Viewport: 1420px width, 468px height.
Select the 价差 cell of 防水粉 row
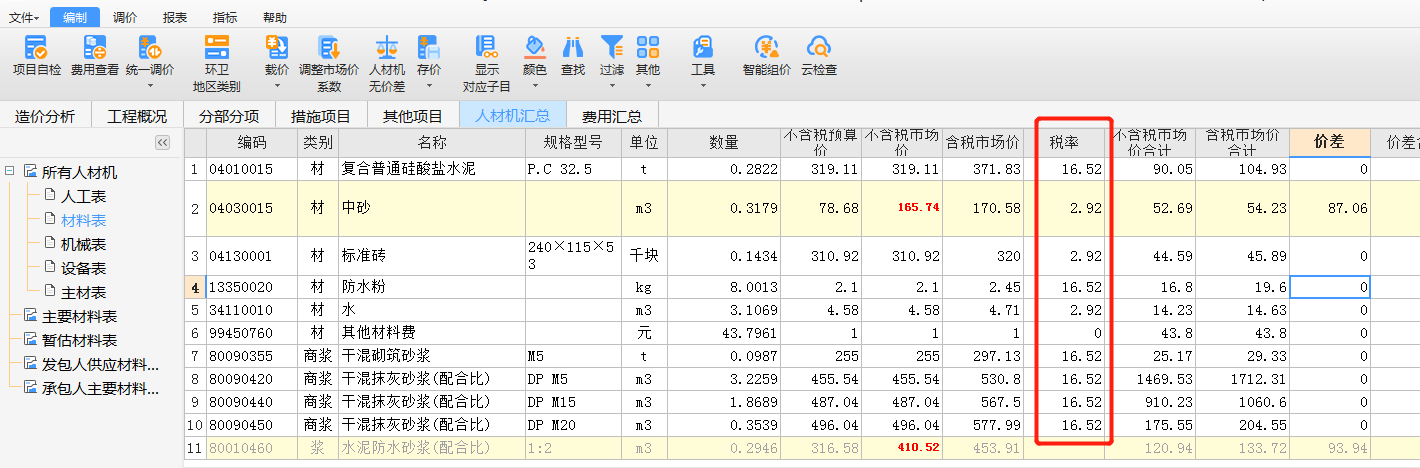tap(1330, 287)
